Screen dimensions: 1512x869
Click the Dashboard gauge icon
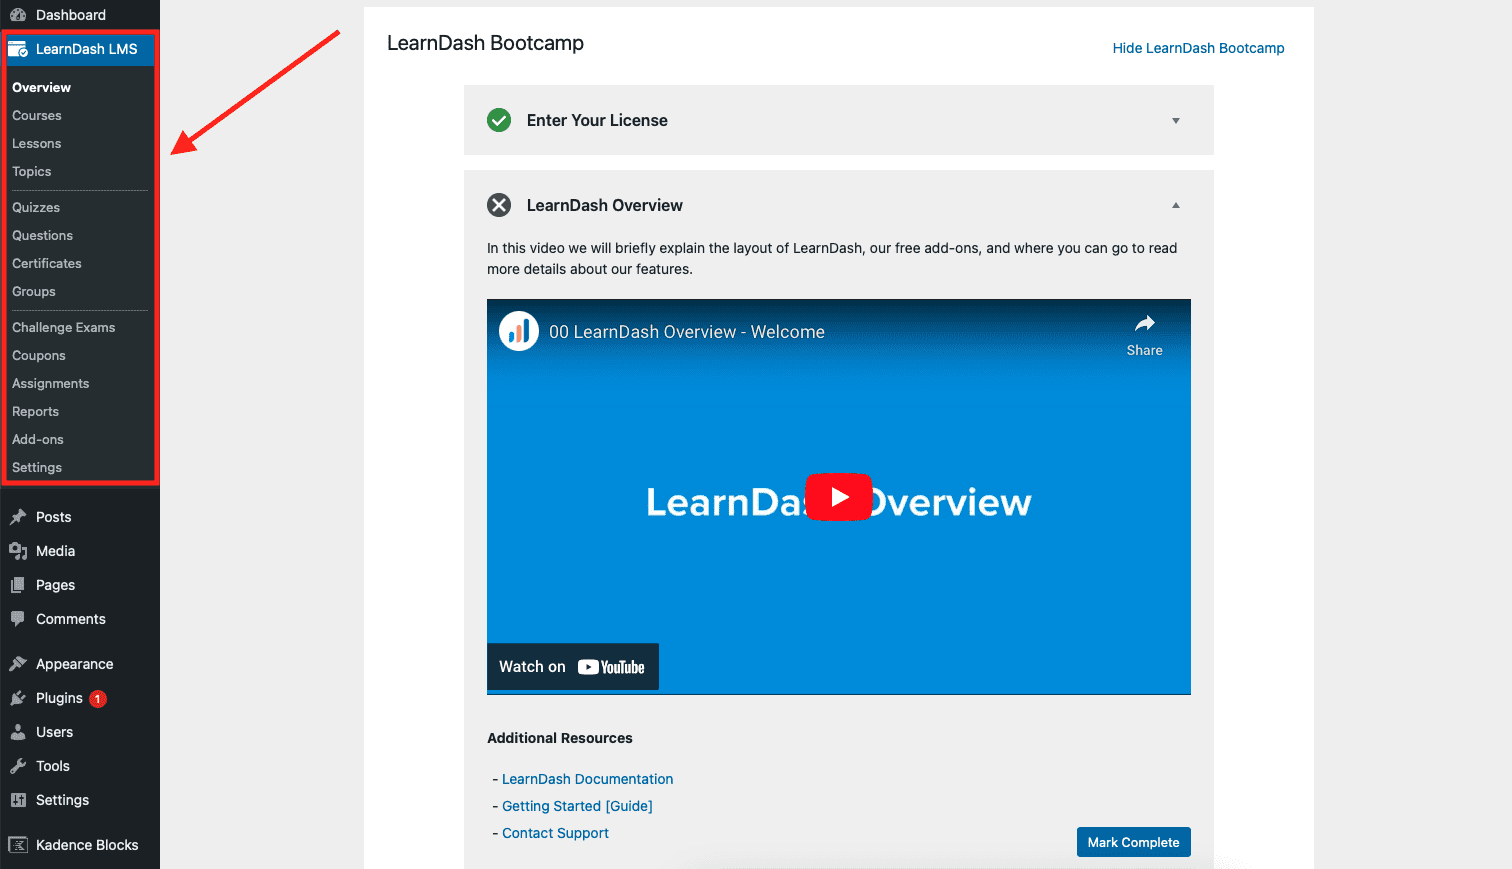click(x=18, y=15)
